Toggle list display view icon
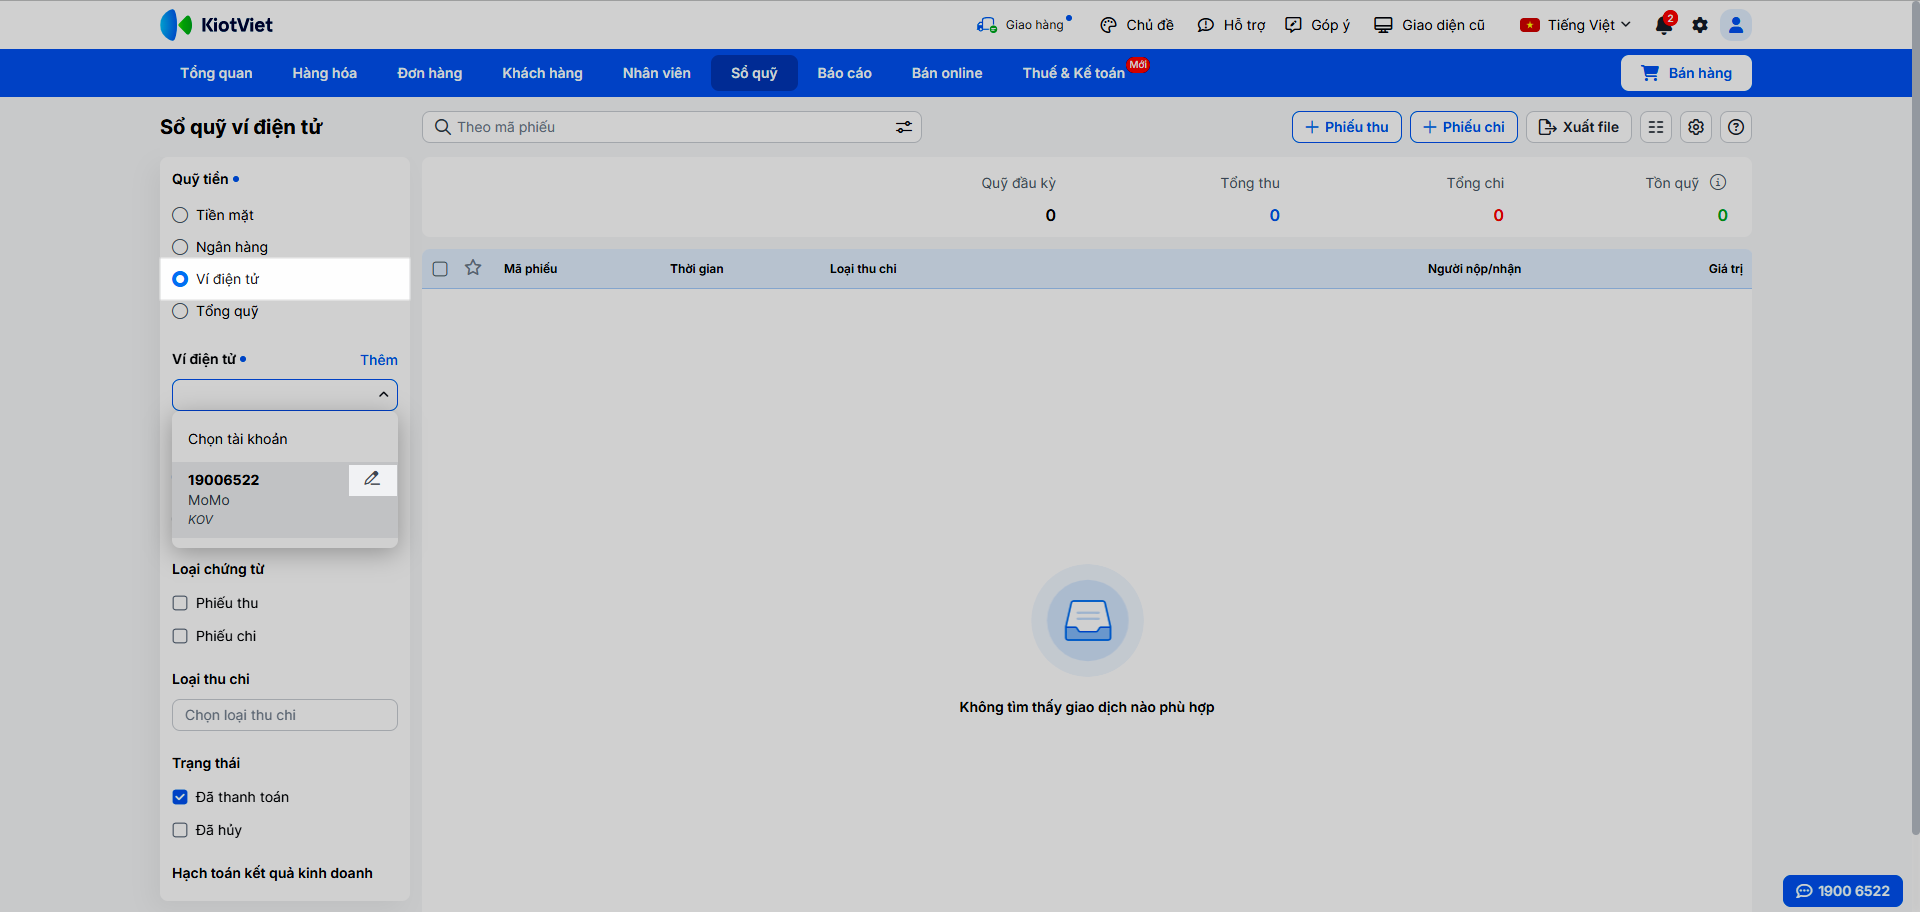 pos(1656,127)
